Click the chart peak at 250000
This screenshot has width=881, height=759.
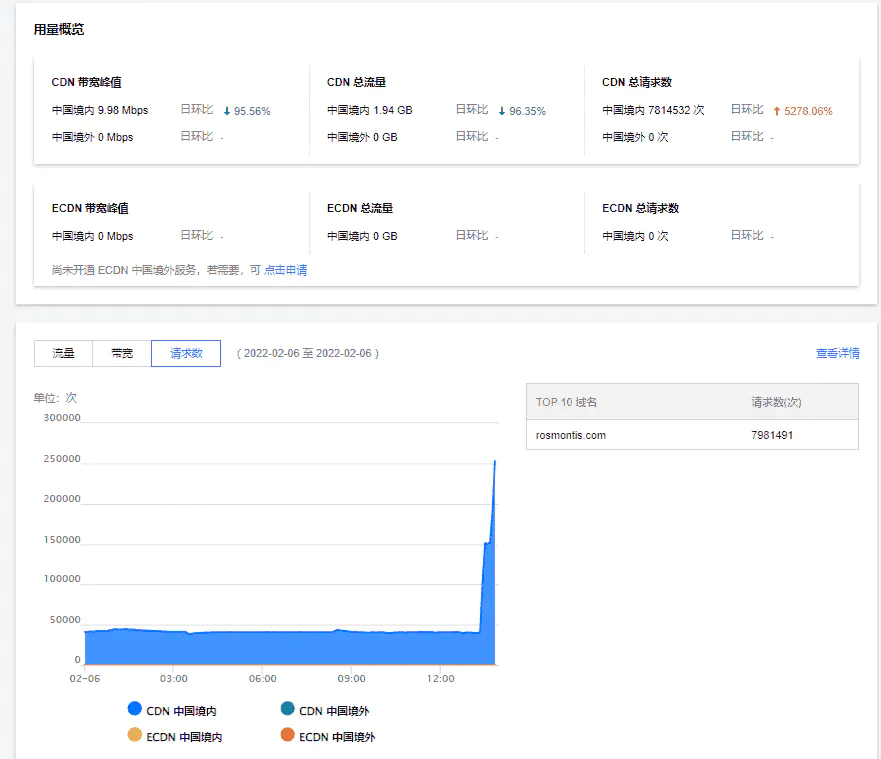pos(494,461)
